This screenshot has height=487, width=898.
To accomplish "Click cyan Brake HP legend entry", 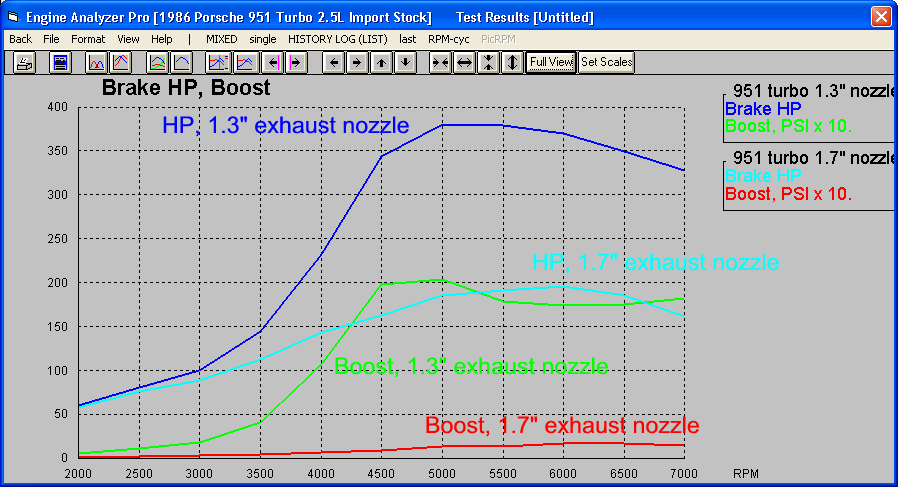I will (763, 175).
